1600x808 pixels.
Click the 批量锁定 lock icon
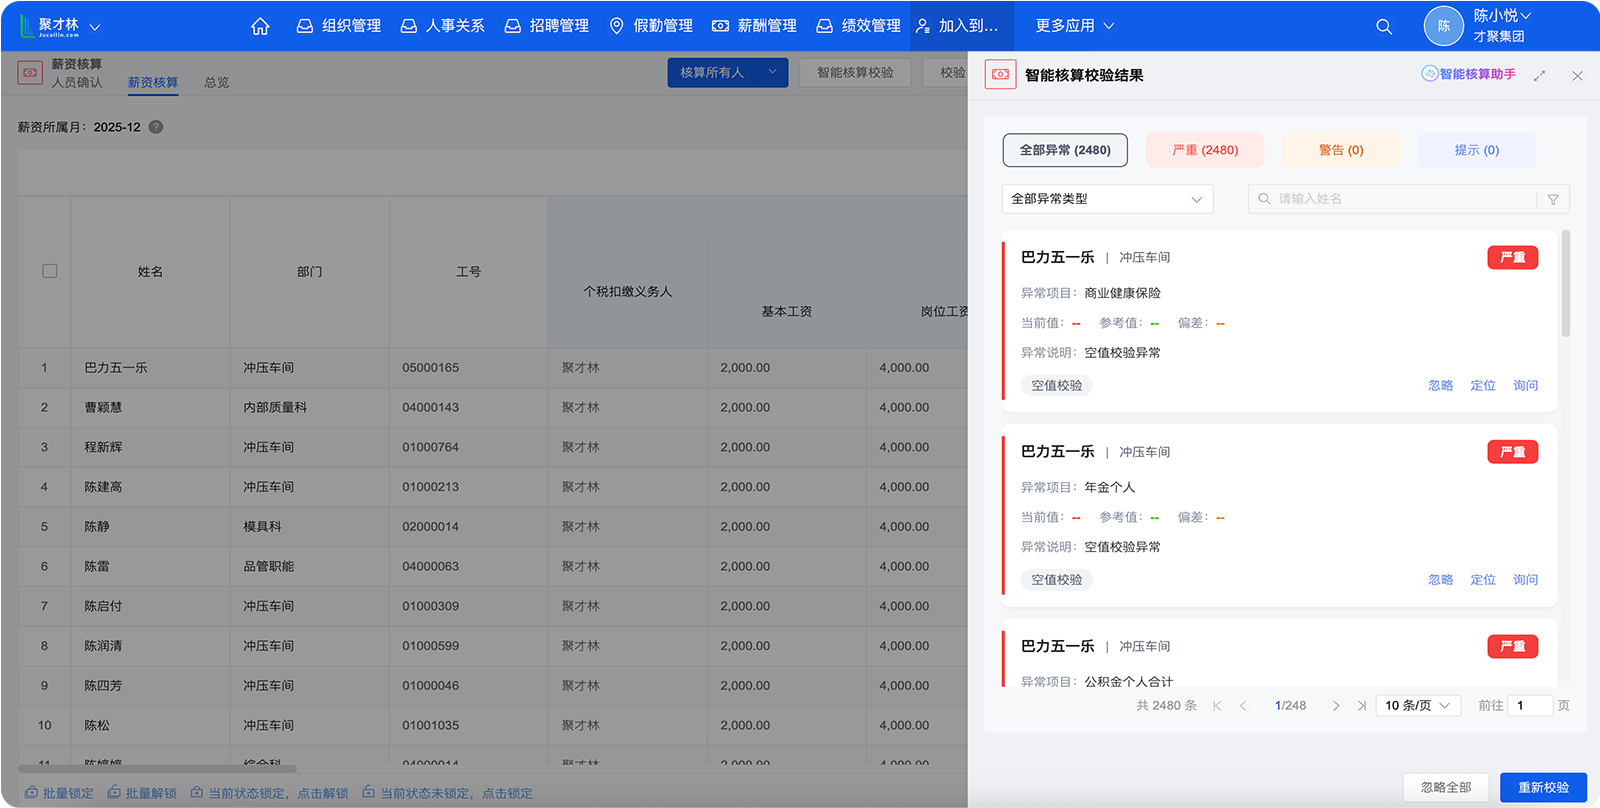[x=31, y=792]
